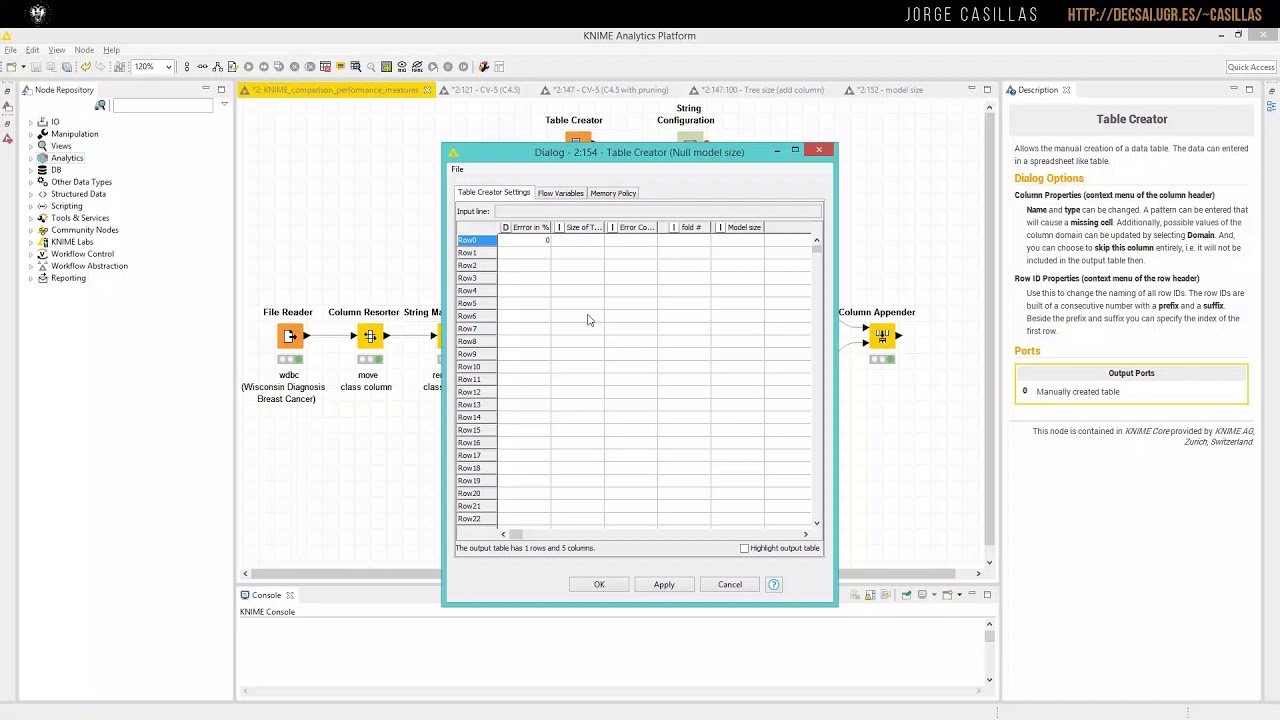The height and width of the screenshot is (720, 1280).
Task: Click the Cancel button
Action: 729,584
